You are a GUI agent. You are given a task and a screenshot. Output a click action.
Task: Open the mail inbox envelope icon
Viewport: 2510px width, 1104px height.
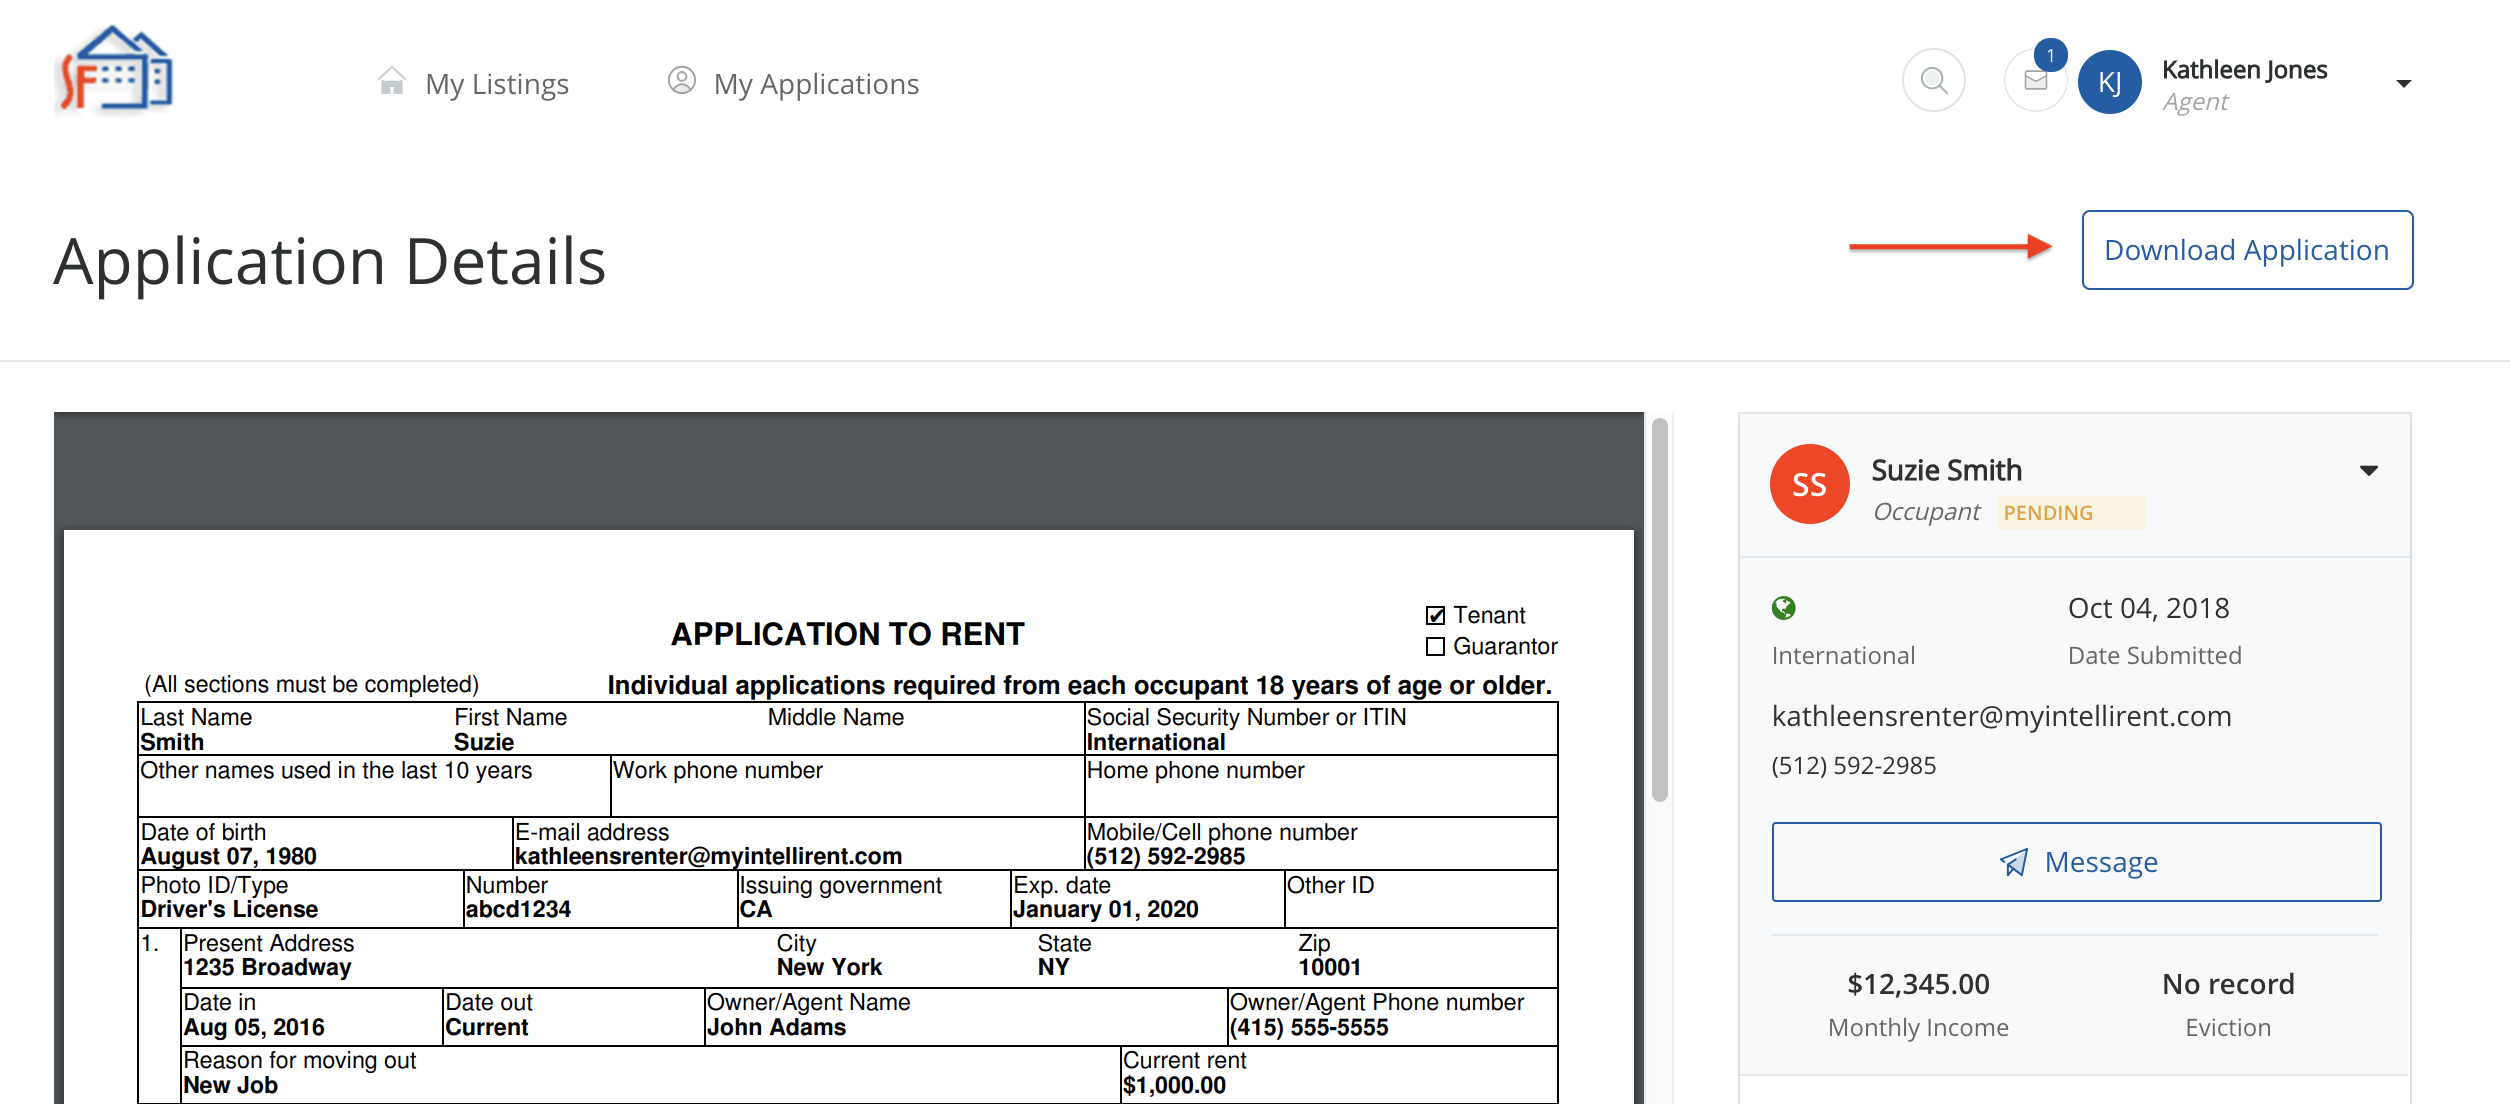(2034, 82)
